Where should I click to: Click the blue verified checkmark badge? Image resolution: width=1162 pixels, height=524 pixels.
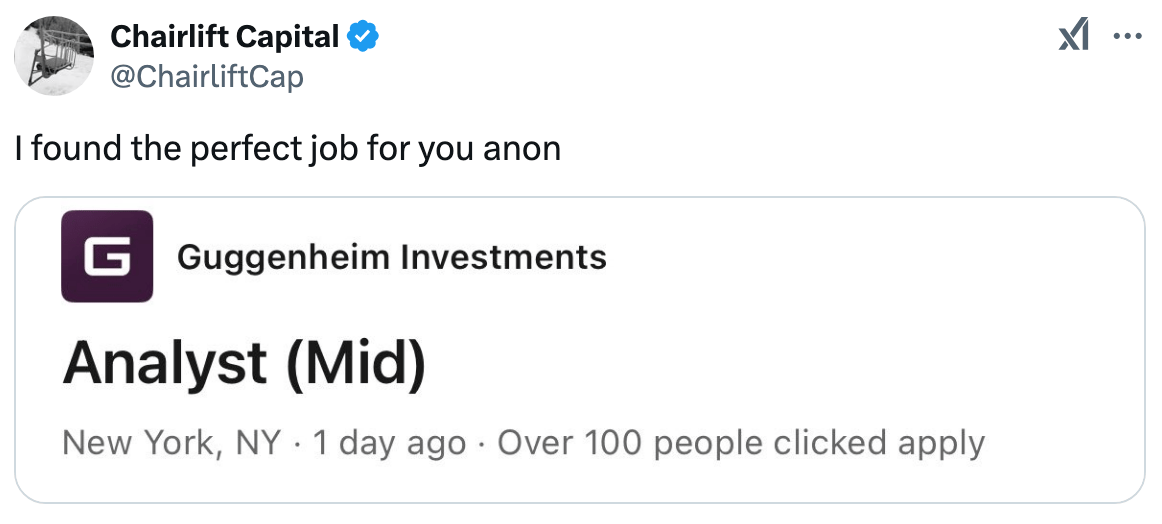click(x=362, y=37)
